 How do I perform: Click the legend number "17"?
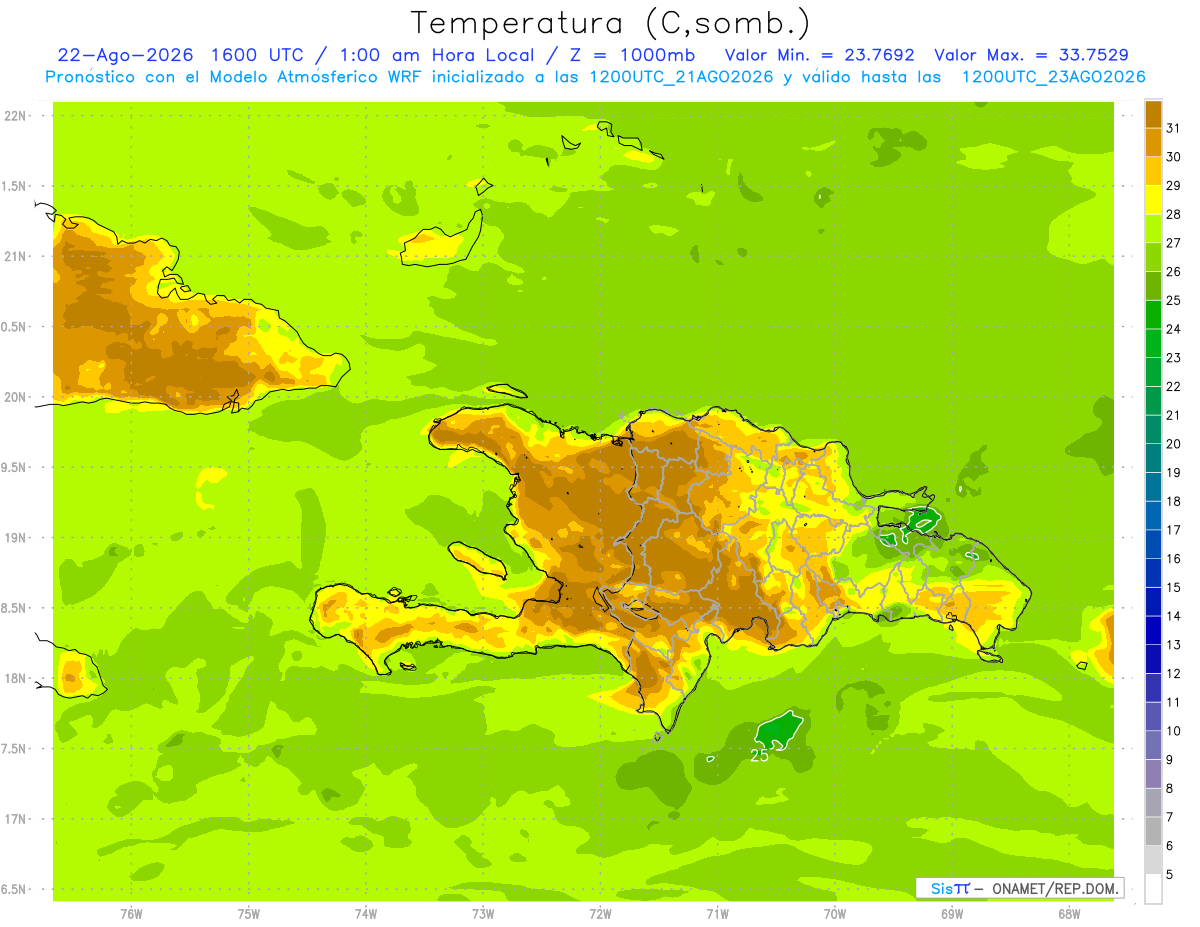1174,530
